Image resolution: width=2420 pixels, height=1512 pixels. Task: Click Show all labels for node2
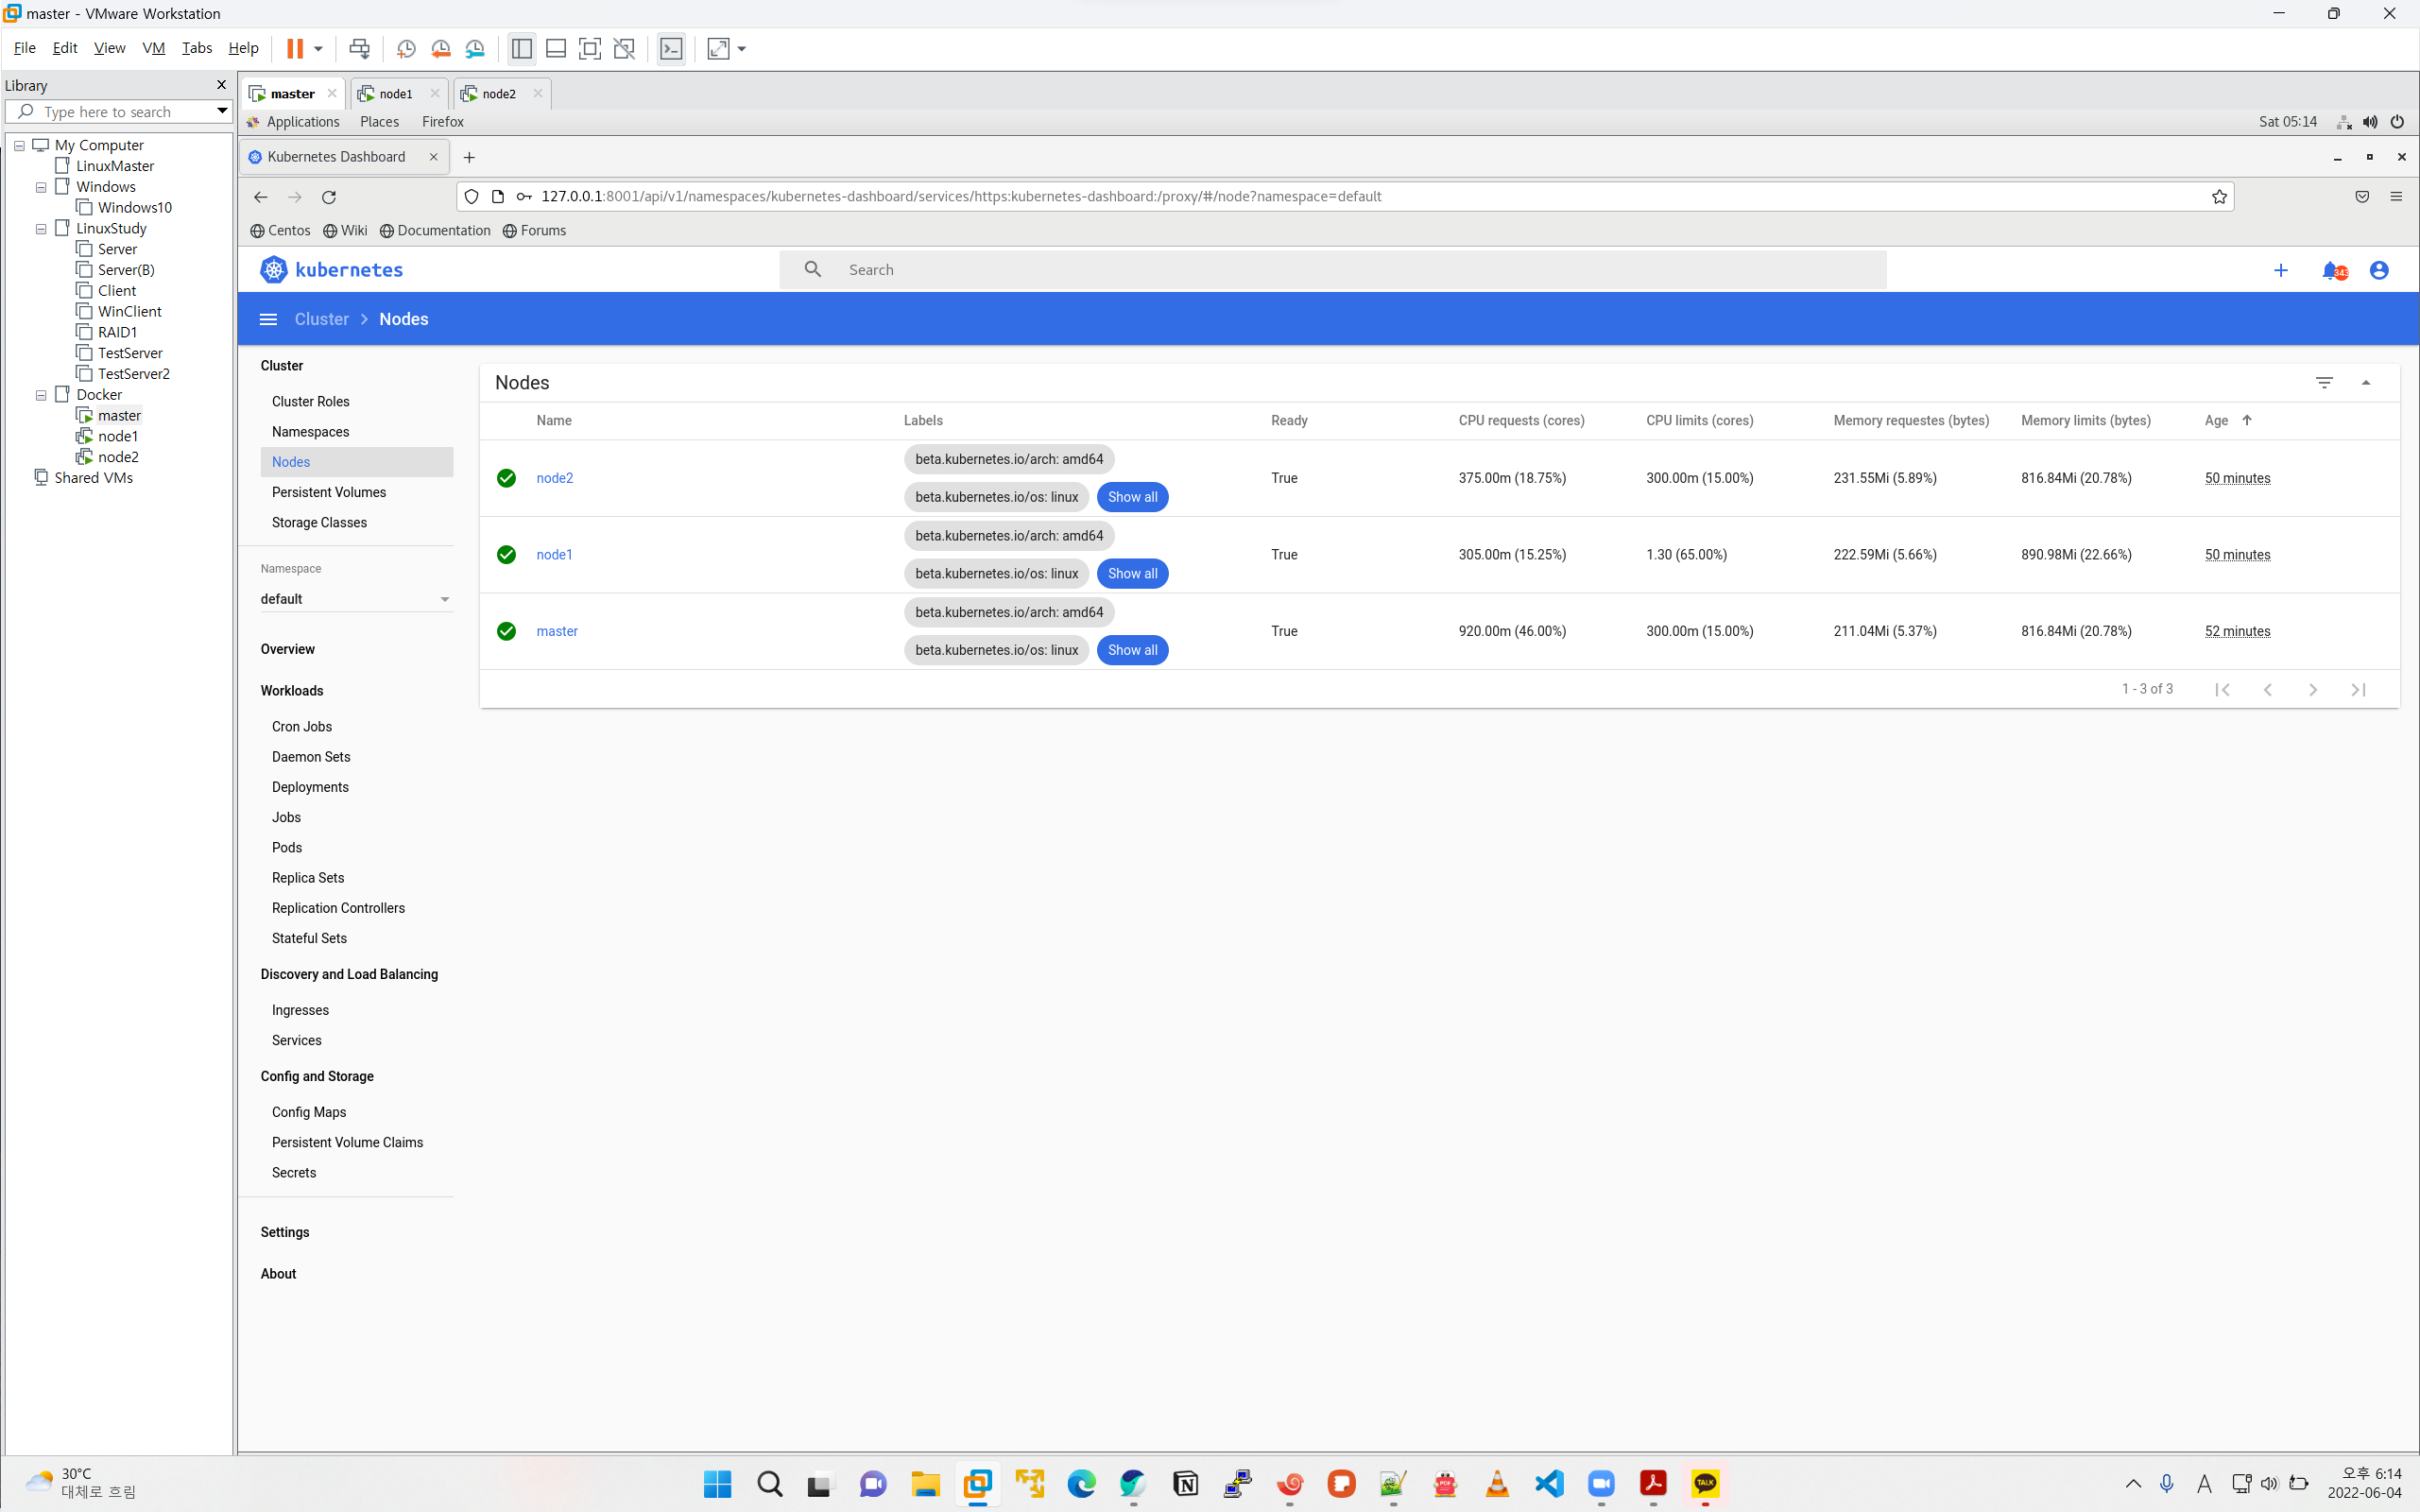point(1132,497)
